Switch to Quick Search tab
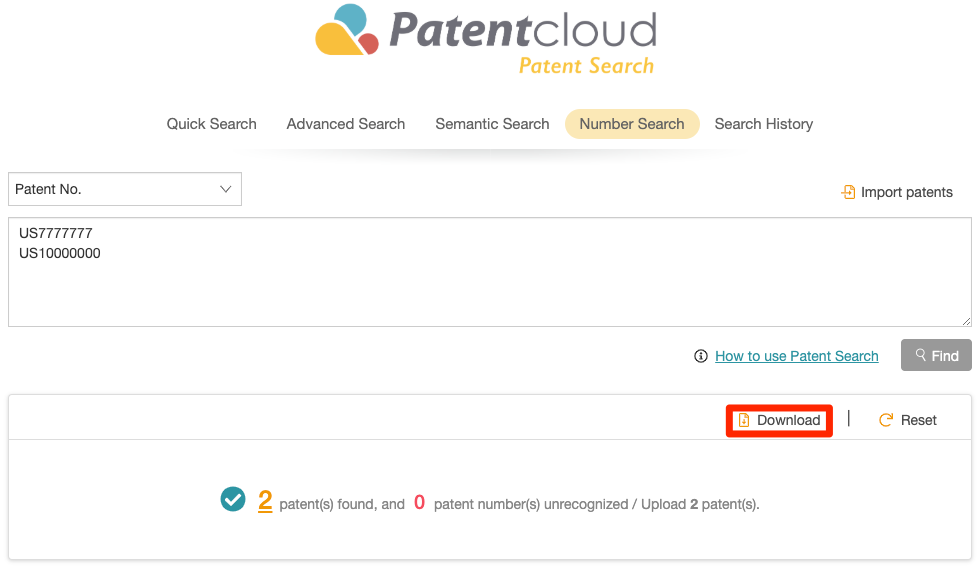This screenshot has height=568, width=978. (211, 124)
